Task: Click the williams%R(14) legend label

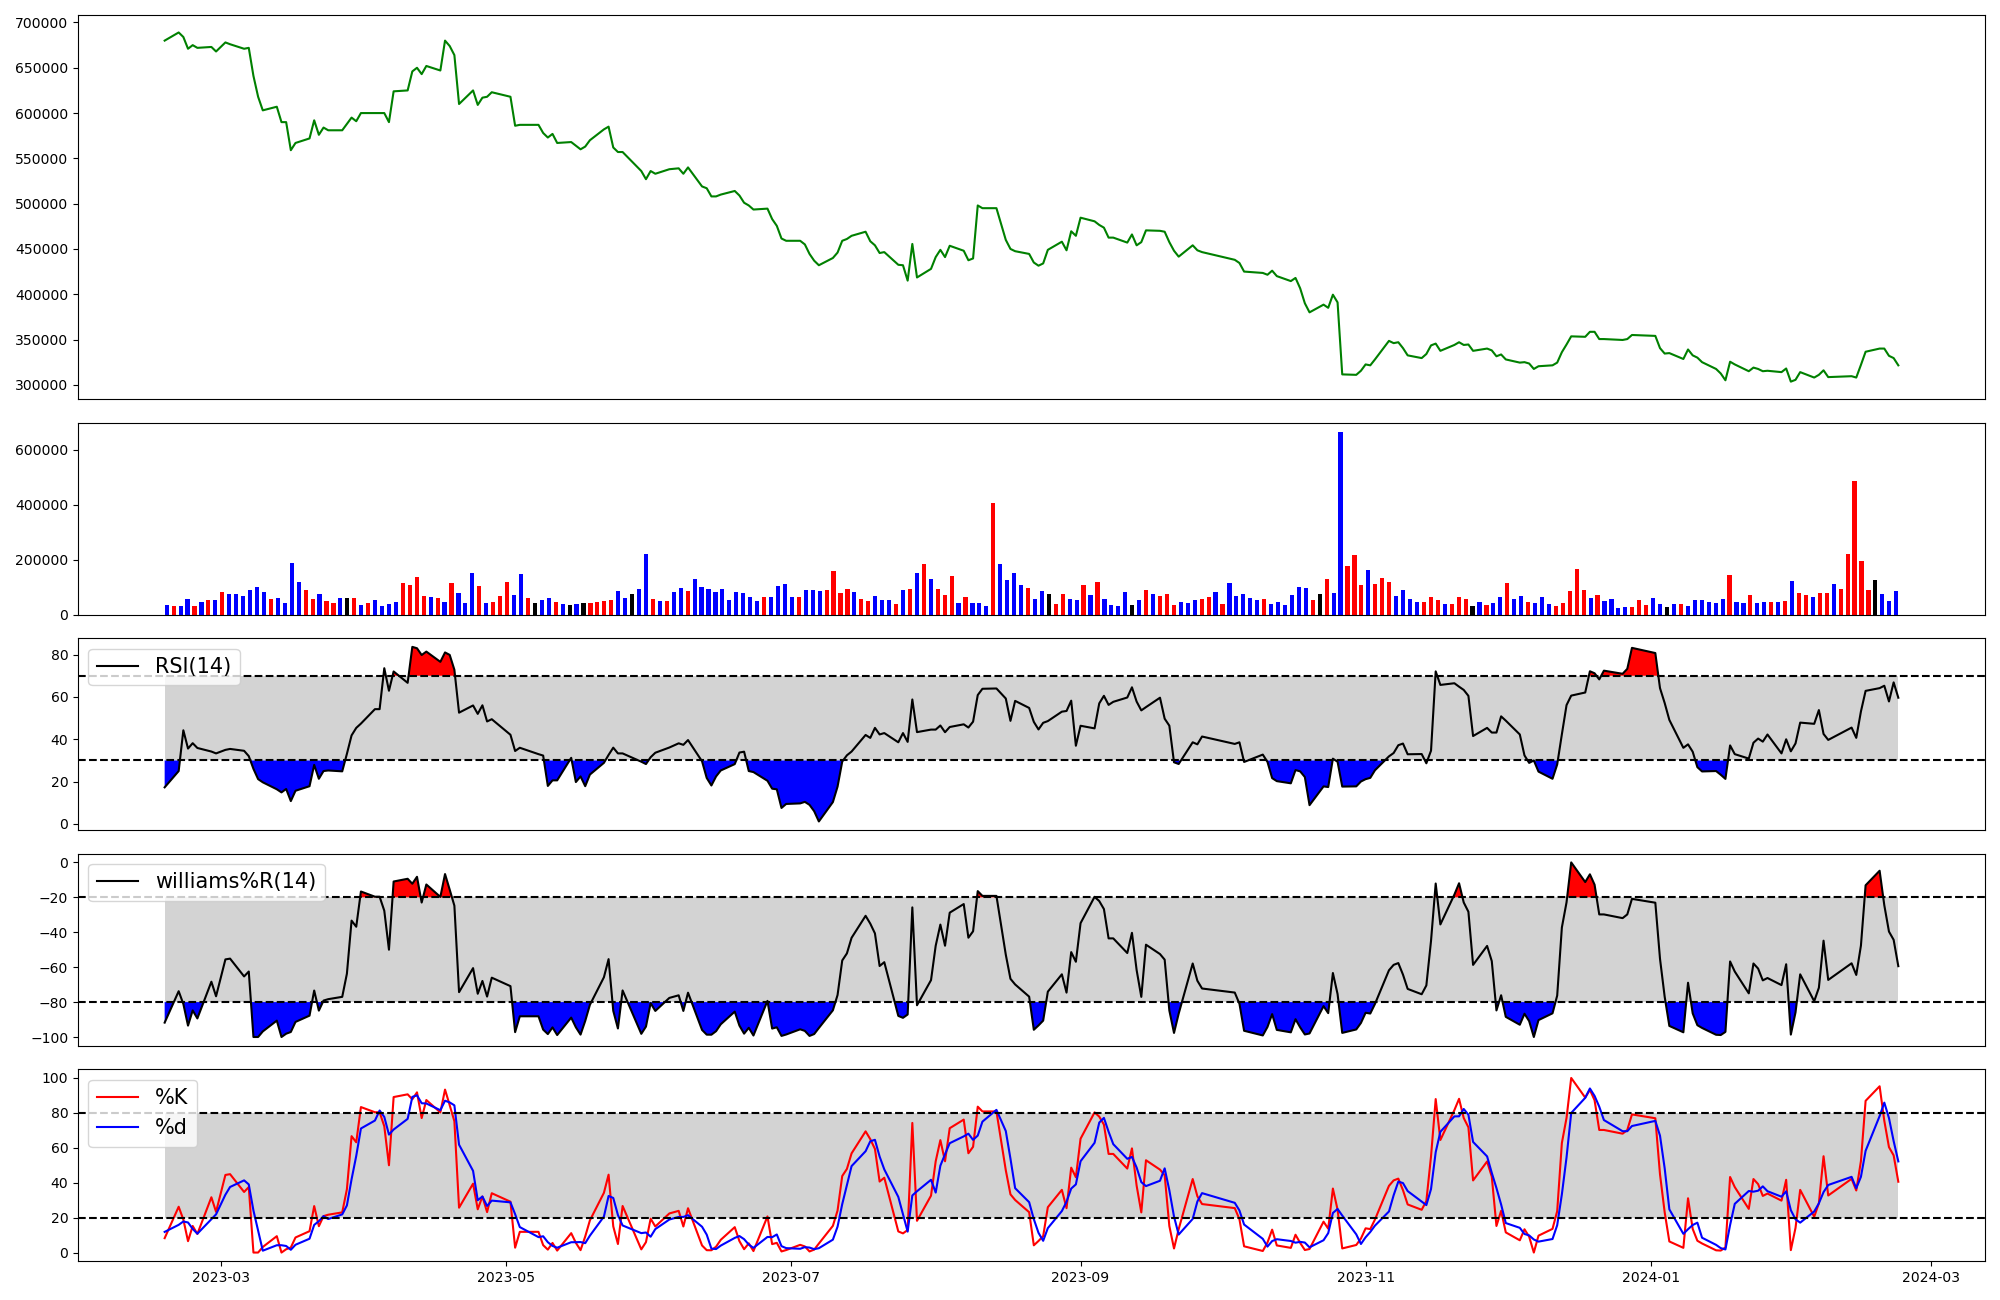Action: [235, 881]
